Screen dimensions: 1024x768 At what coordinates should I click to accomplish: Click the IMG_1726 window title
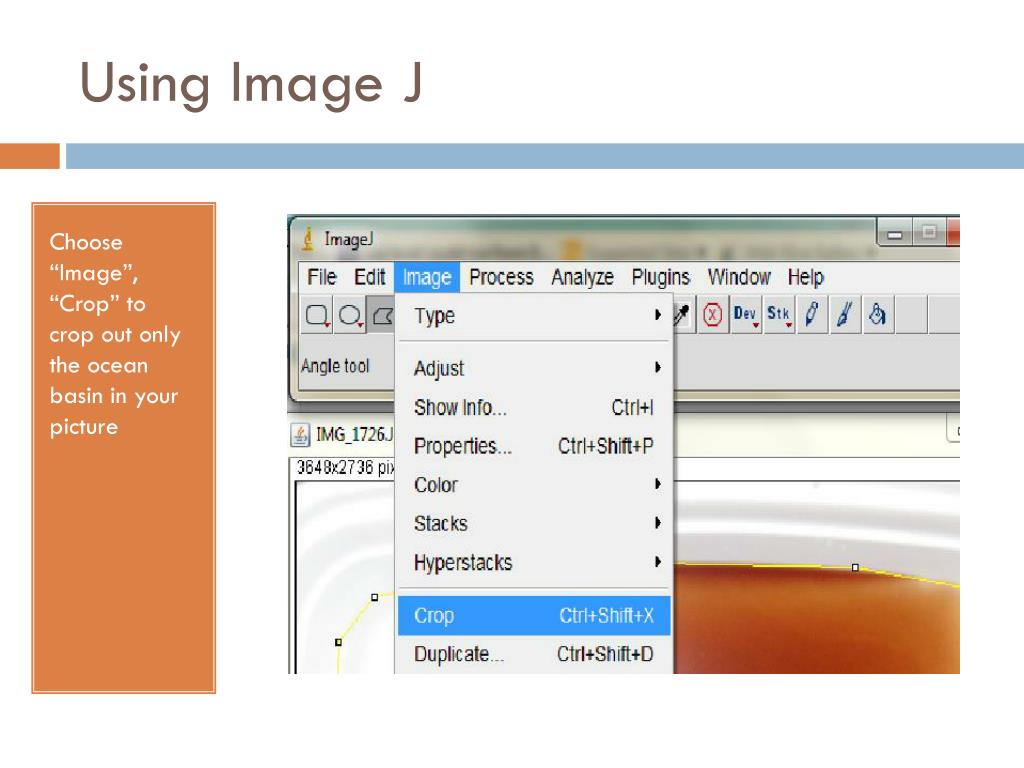(354, 434)
